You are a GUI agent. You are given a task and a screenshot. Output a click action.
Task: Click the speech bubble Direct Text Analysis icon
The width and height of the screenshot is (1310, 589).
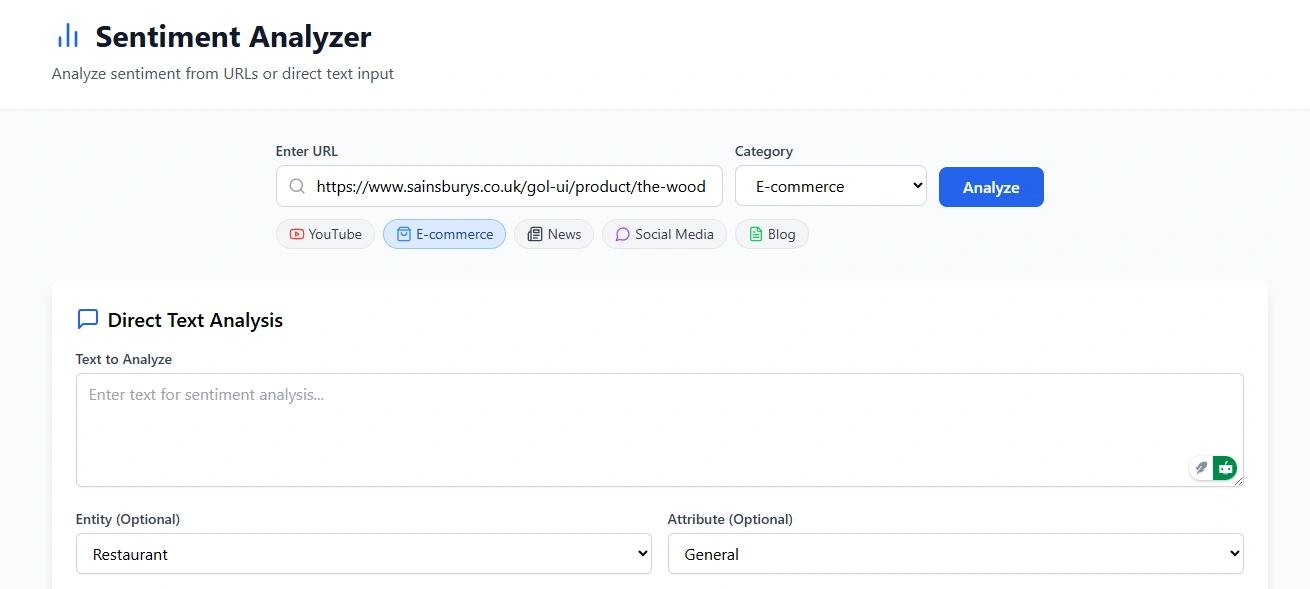click(x=88, y=319)
